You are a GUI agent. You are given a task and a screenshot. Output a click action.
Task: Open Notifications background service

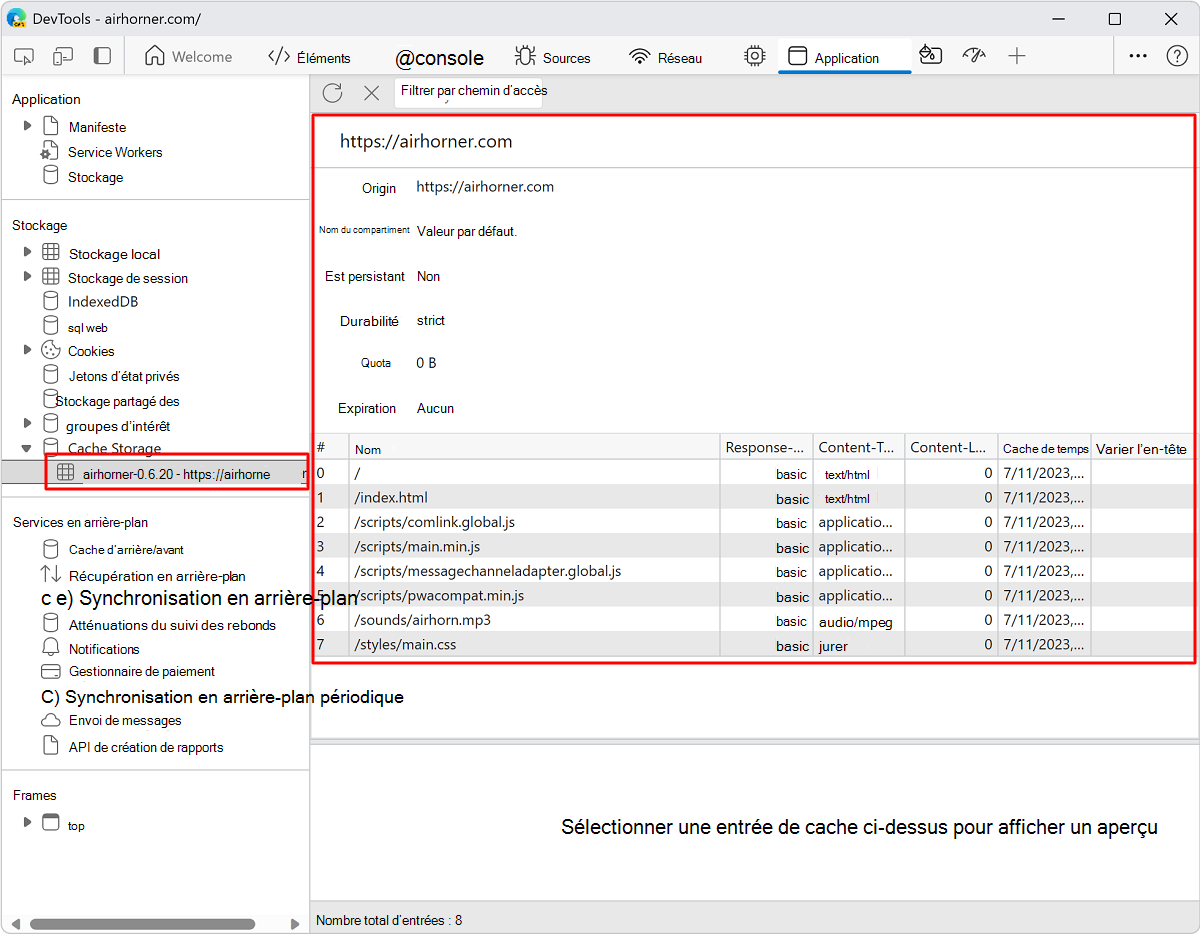pos(104,649)
